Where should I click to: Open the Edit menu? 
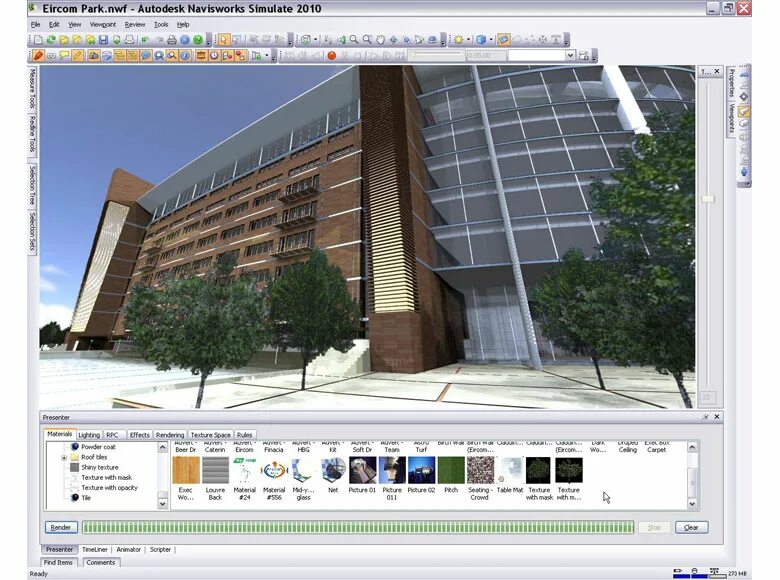click(x=54, y=24)
